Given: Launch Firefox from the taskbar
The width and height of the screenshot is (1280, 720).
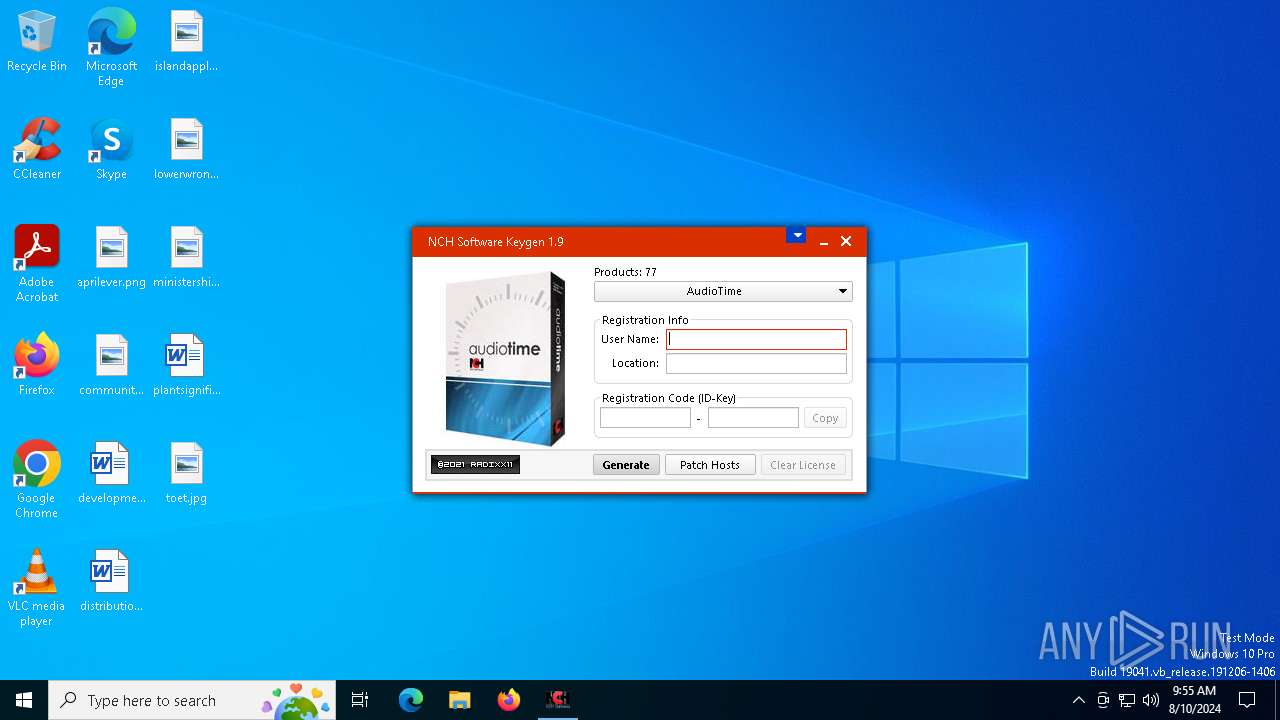Looking at the screenshot, I should tap(508, 700).
